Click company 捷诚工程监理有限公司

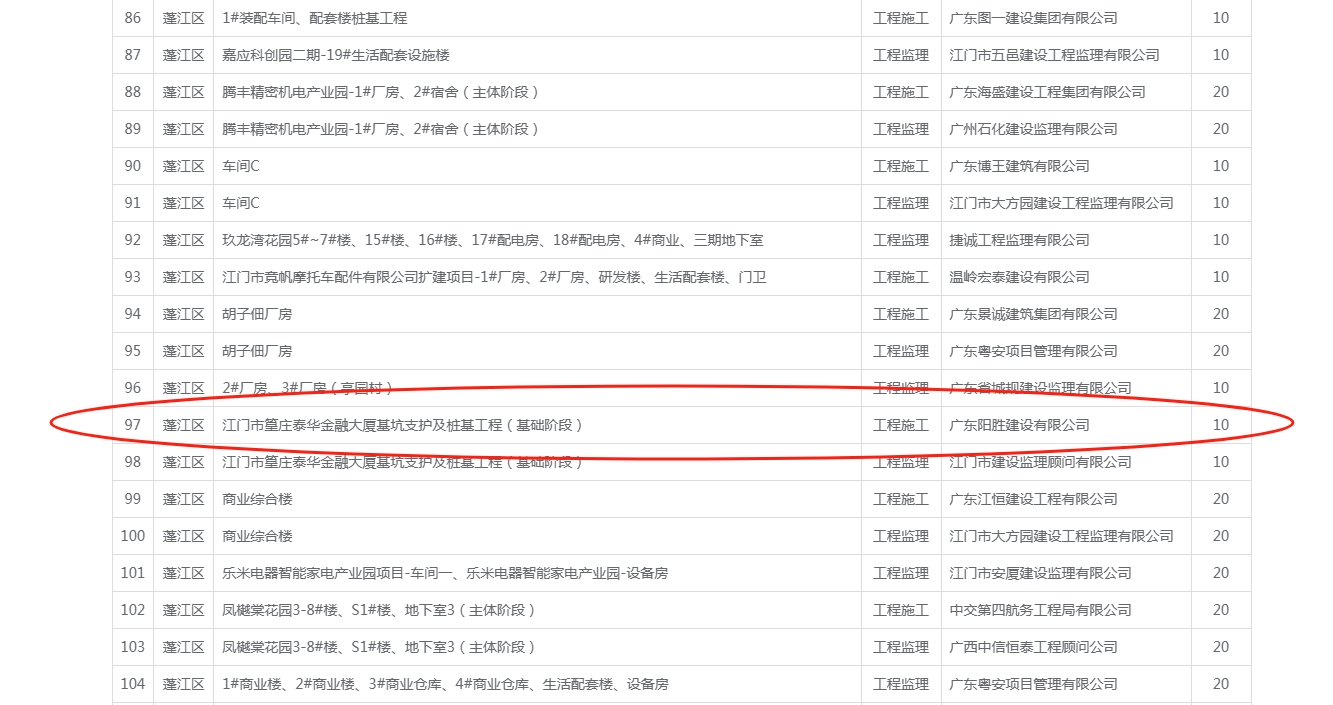pos(1019,240)
